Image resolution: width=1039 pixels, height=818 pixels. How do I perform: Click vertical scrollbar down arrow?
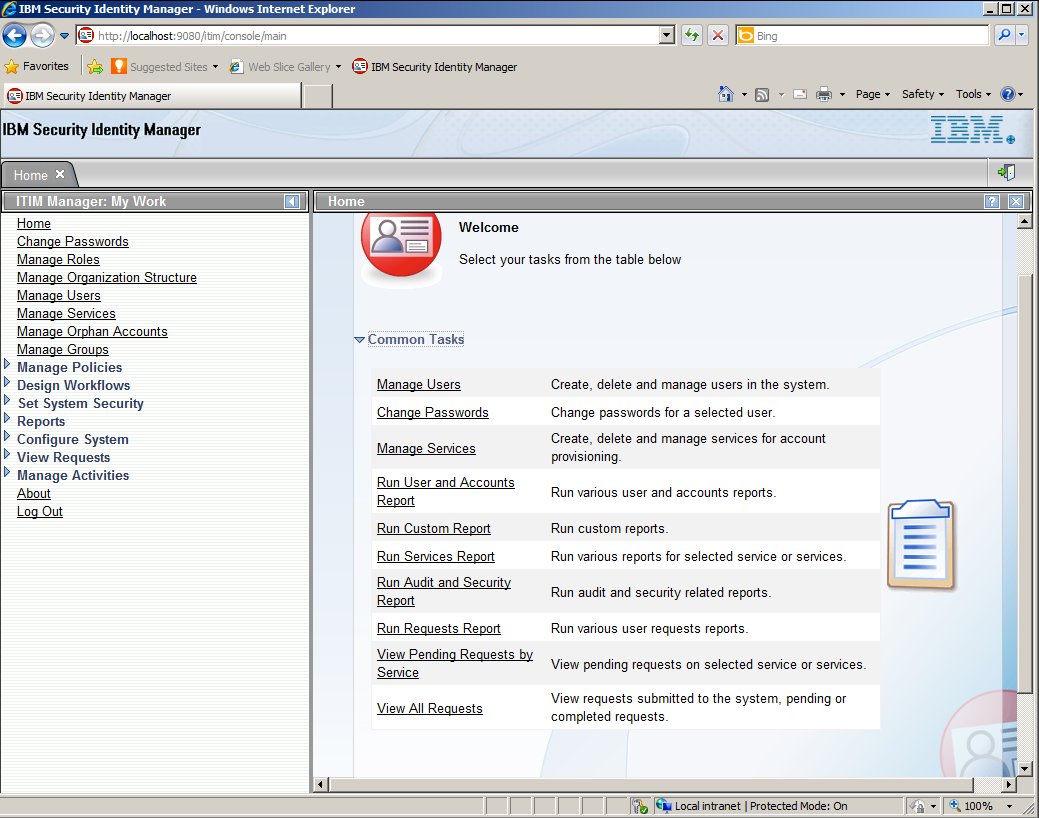point(1024,769)
